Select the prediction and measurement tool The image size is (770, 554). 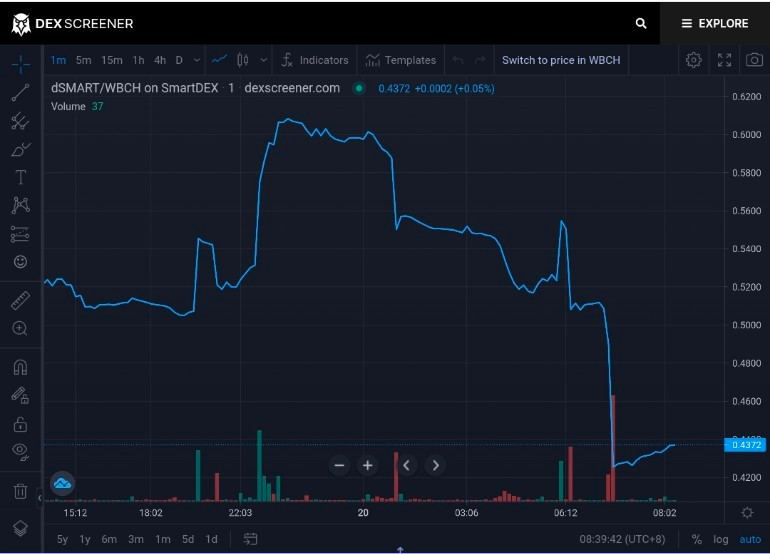[21, 234]
